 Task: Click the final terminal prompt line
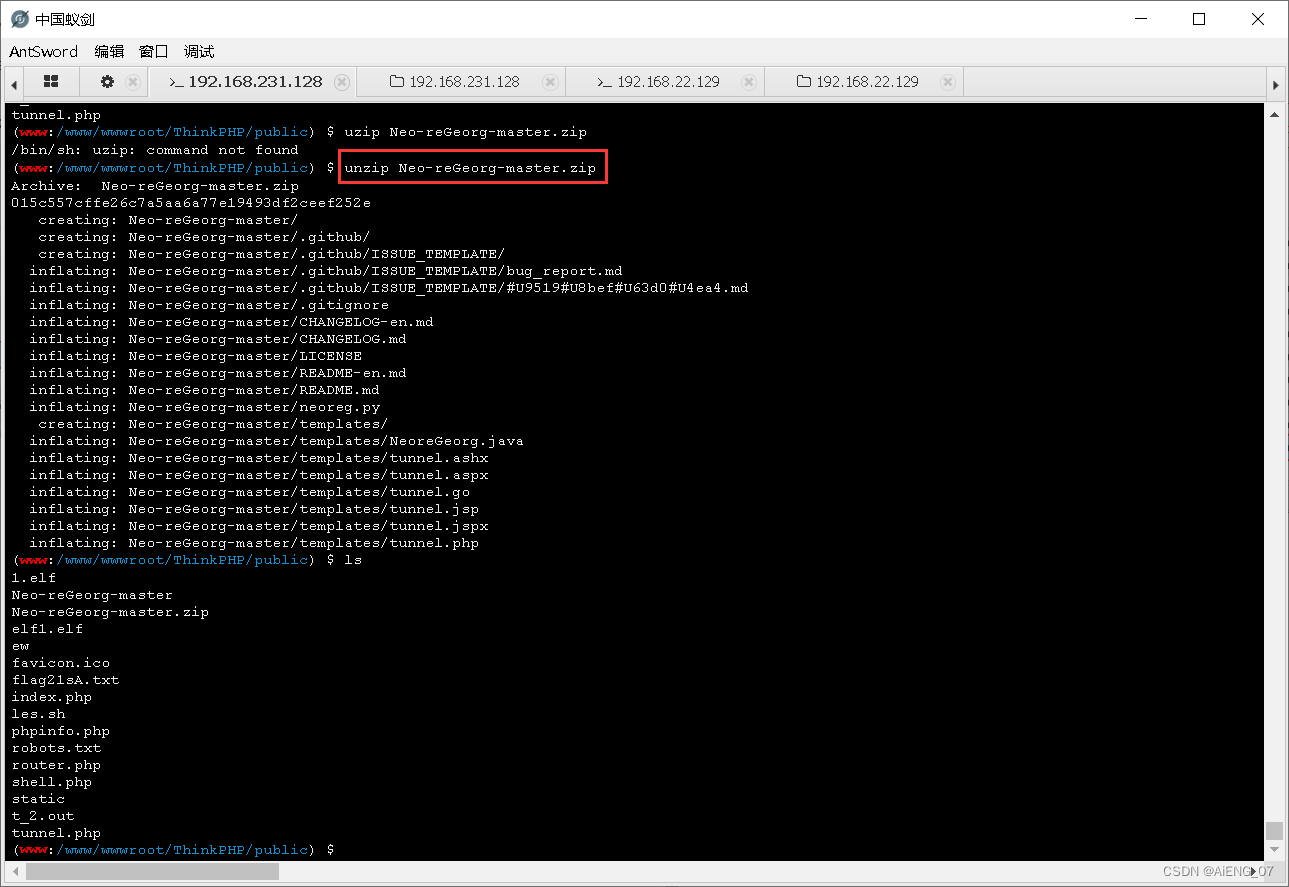(174, 850)
